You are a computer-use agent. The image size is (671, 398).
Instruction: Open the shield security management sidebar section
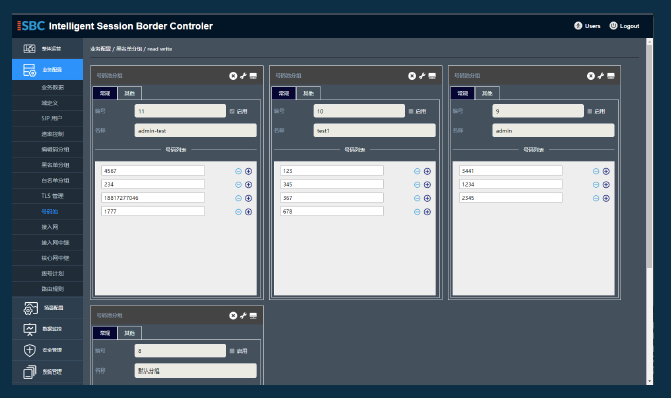click(48, 350)
